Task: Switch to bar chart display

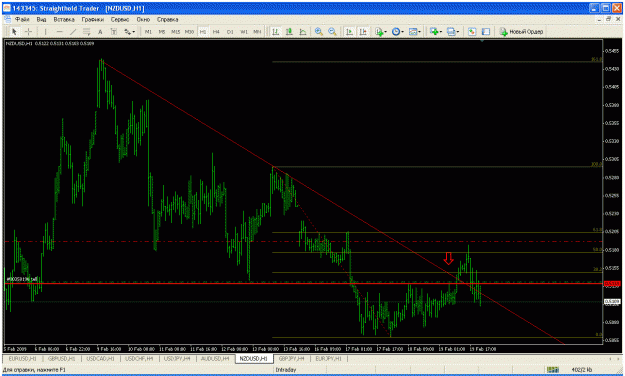Action: tap(275, 31)
